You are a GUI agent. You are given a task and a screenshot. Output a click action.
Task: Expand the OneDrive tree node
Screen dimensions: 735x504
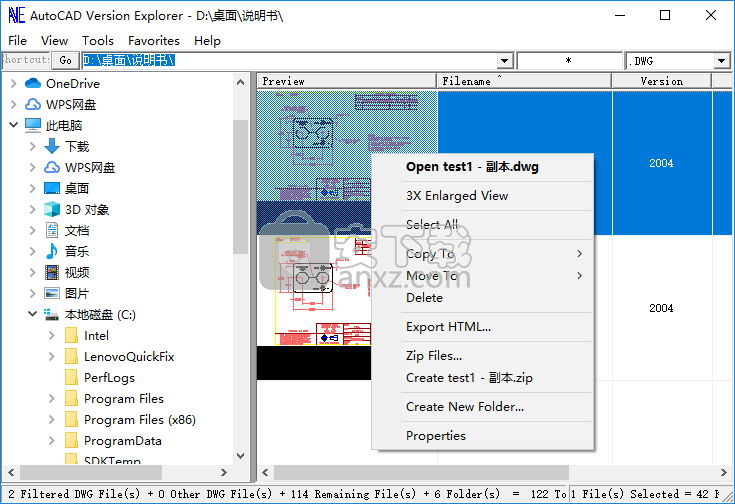click(x=14, y=83)
